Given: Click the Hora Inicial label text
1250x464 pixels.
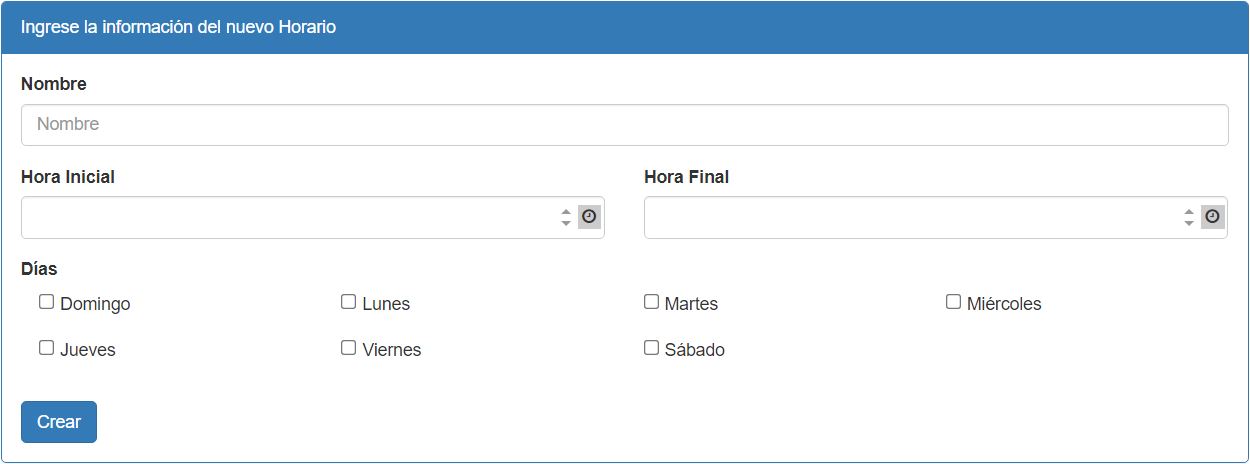Looking at the screenshot, I should pyautogui.click(x=68, y=177).
